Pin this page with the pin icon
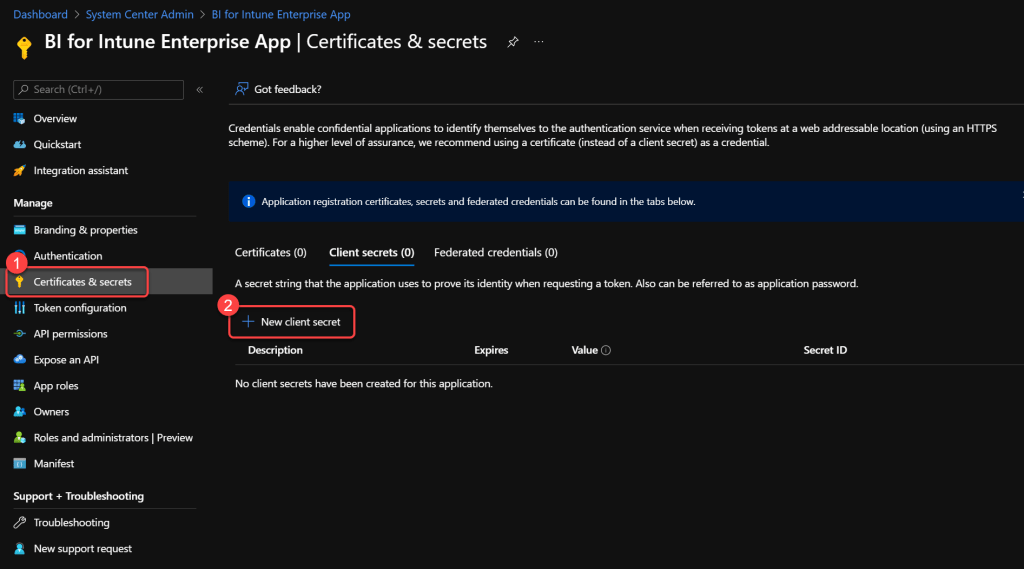This screenshot has width=1024, height=569. click(513, 43)
